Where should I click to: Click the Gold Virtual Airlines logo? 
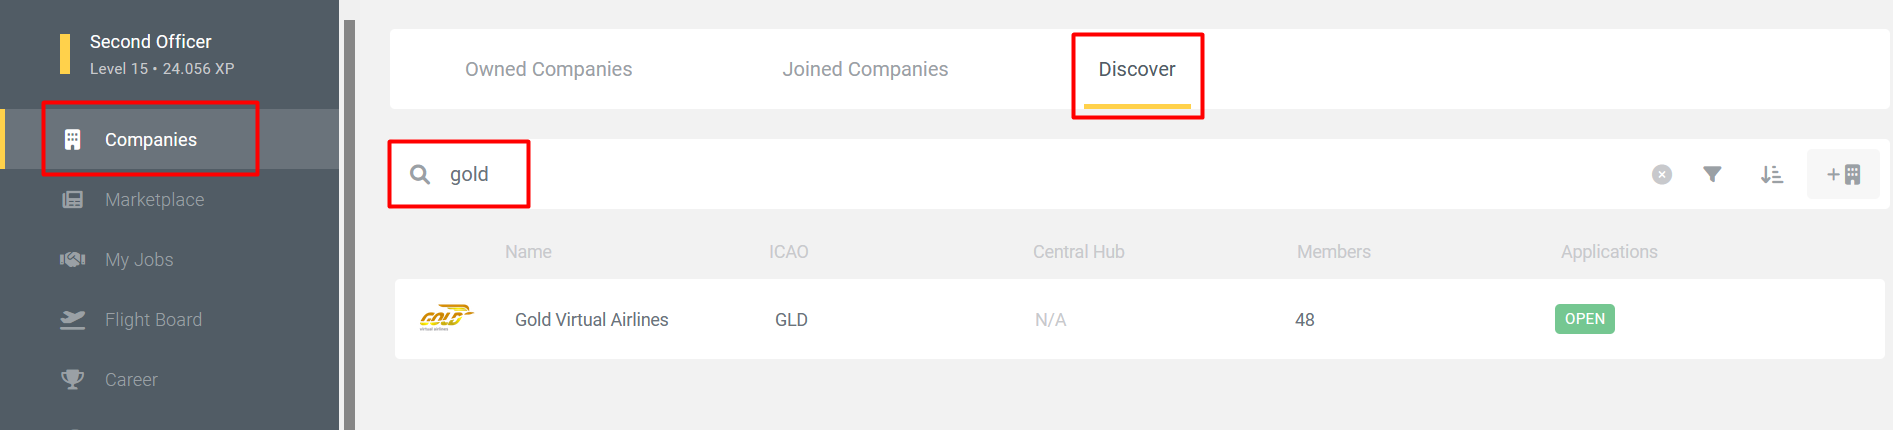(445, 319)
